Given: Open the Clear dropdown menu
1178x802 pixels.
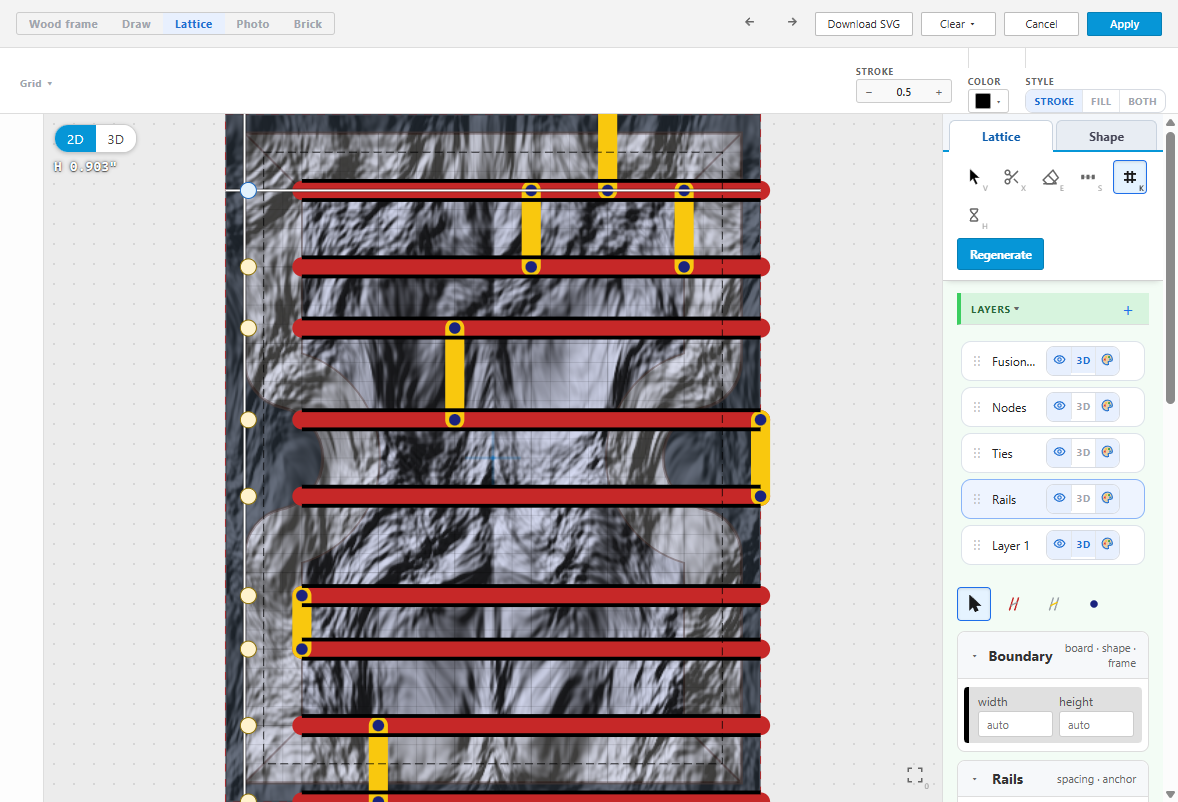Looking at the screenshot, I should (958, 24).
